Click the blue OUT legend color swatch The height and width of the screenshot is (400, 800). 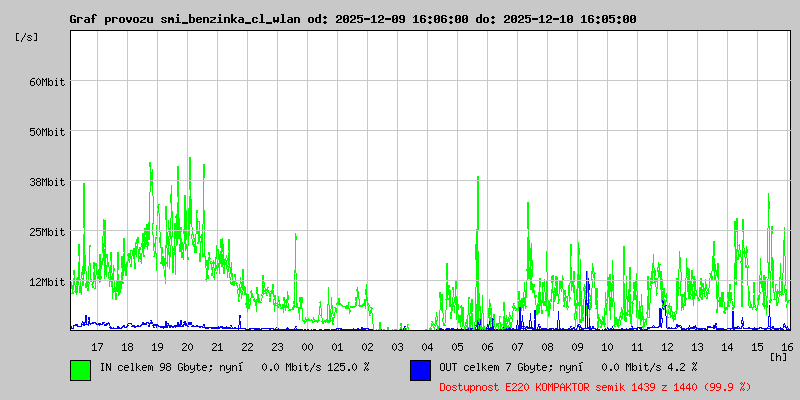(420, 370)
